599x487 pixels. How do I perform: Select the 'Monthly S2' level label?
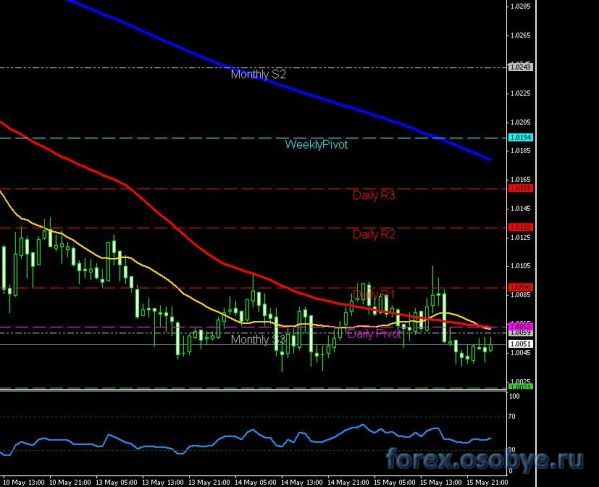point(258,74)
